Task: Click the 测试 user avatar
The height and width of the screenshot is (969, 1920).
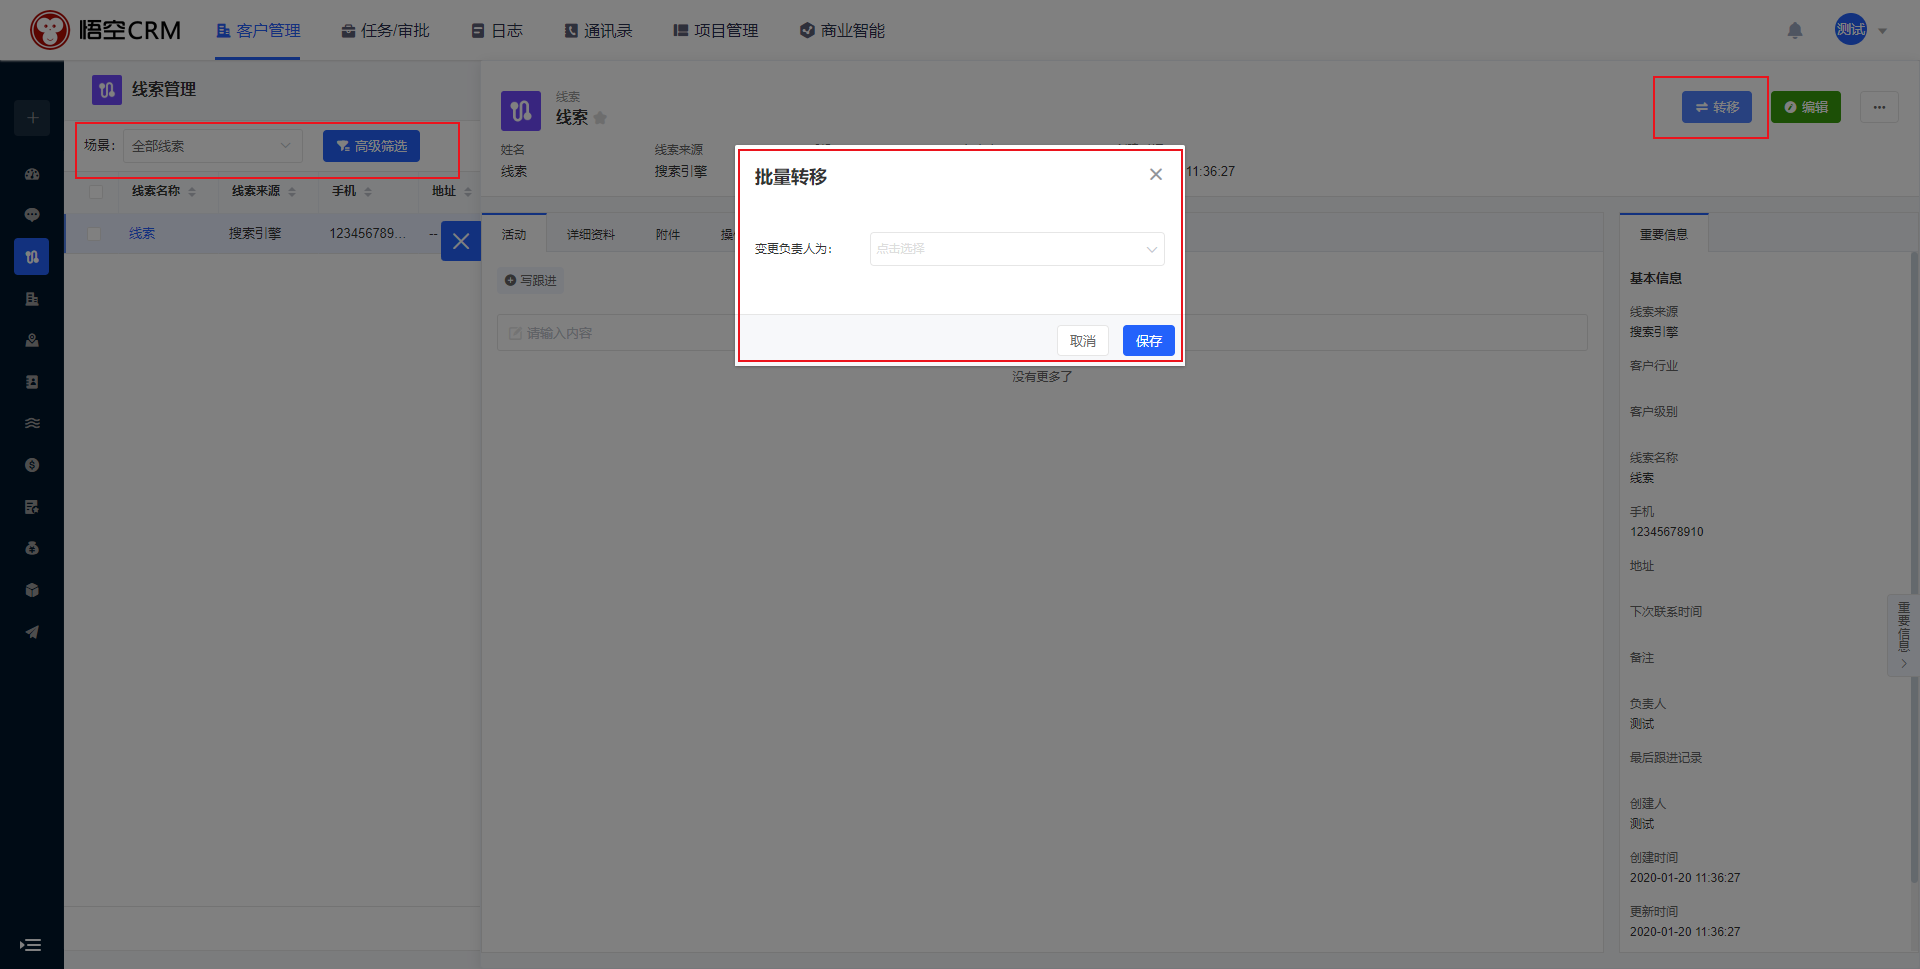Action: [x=1851, y=29]
